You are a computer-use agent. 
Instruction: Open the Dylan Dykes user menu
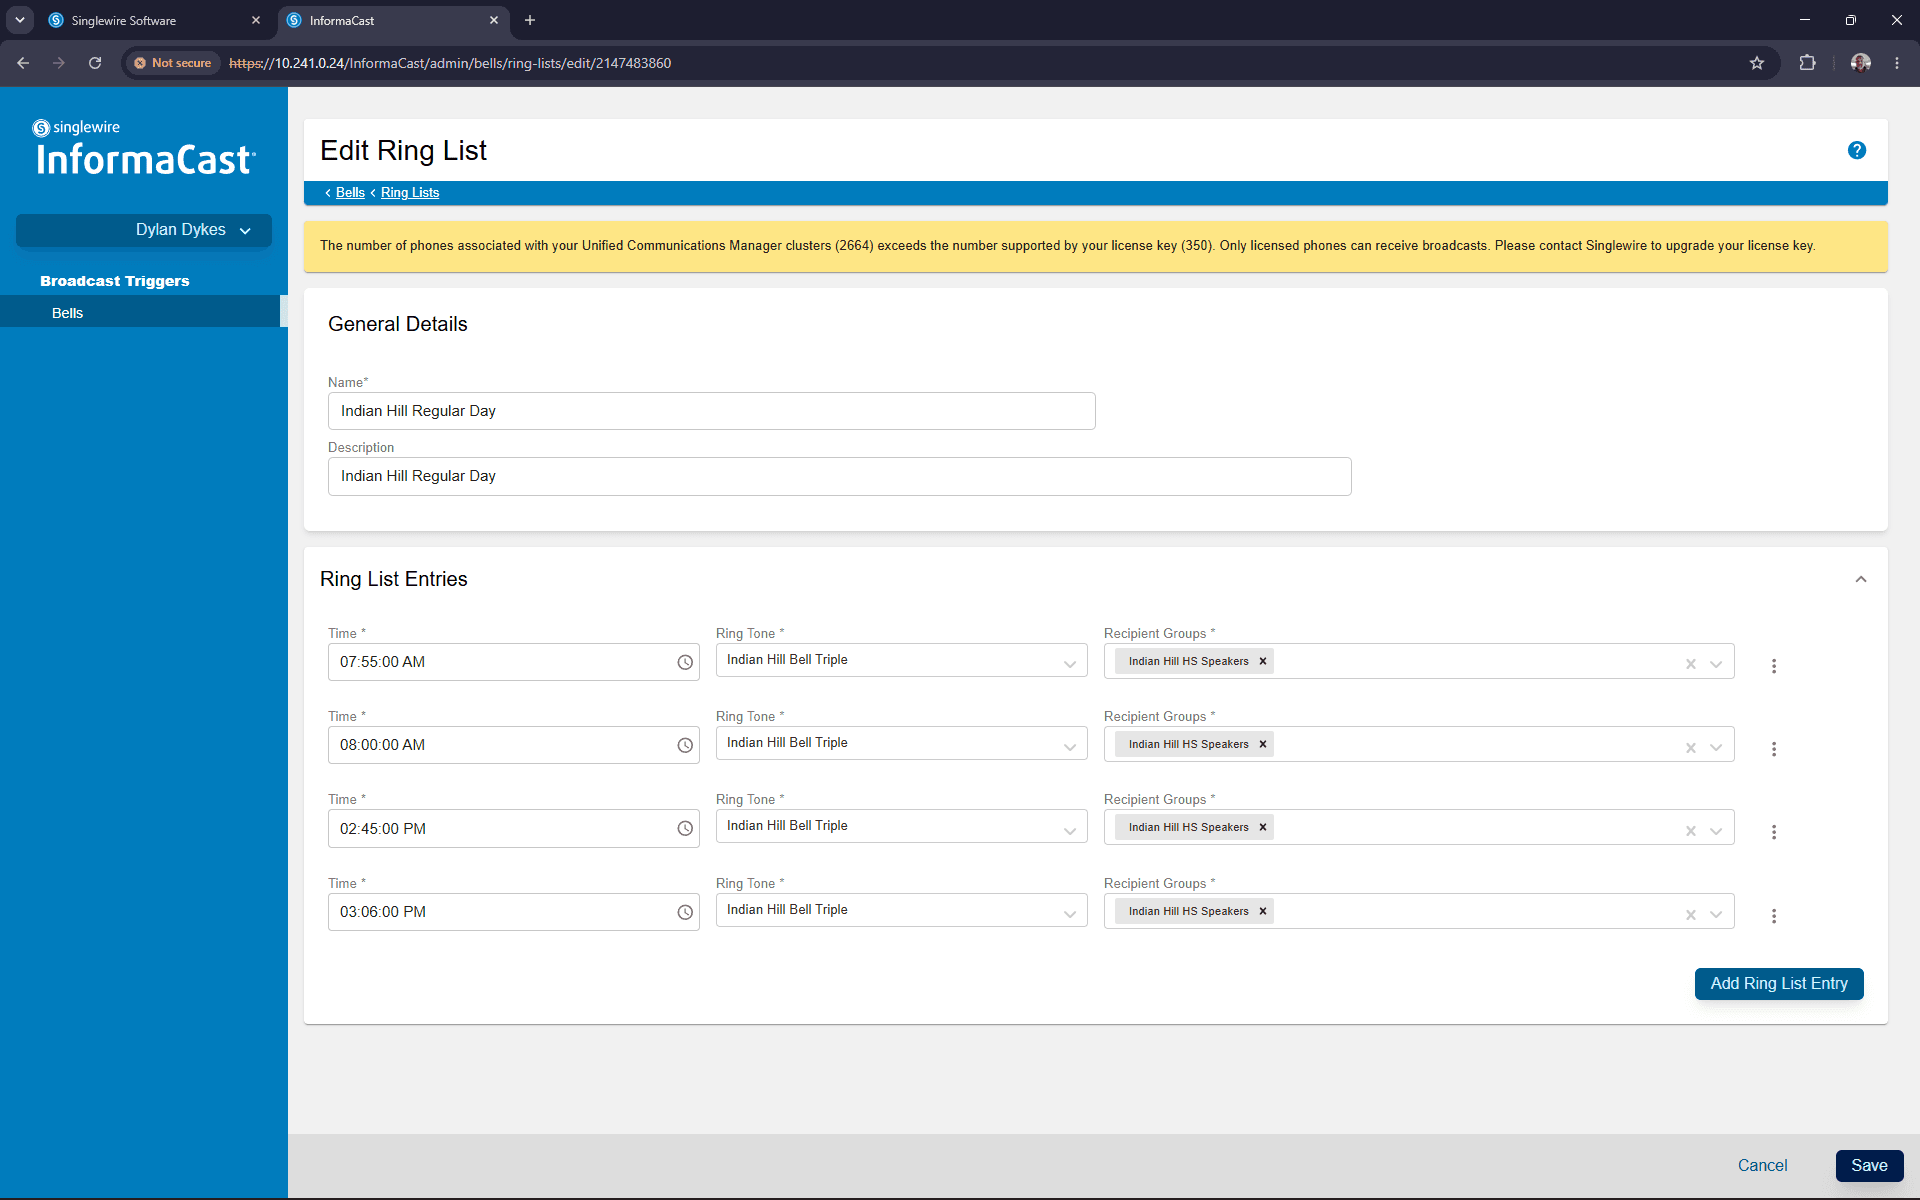point(144,230)
